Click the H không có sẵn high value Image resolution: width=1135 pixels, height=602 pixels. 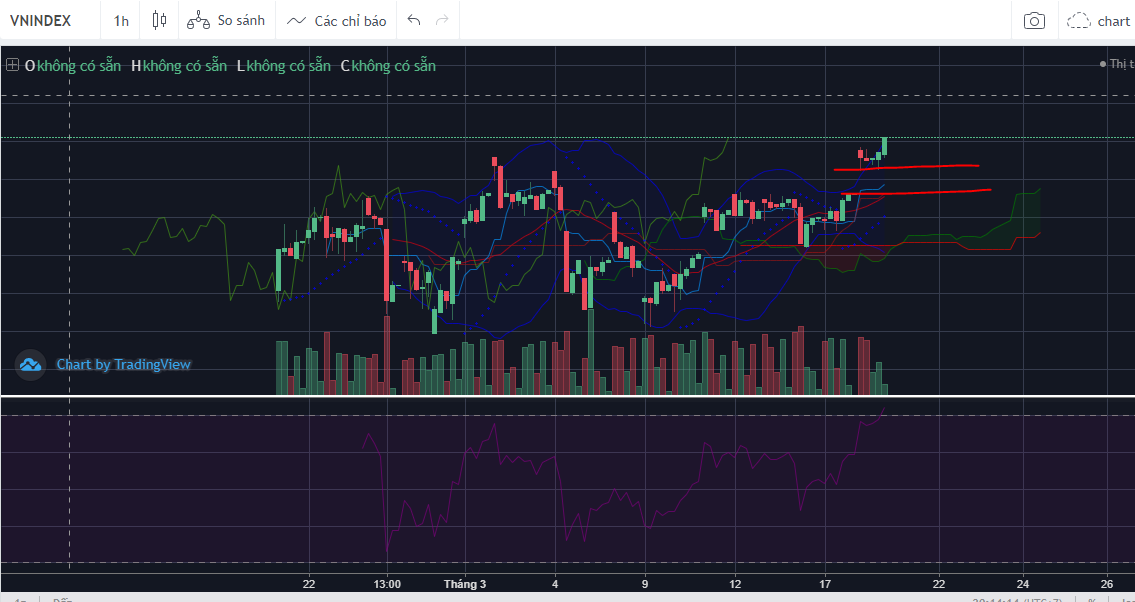pos(179,66)
